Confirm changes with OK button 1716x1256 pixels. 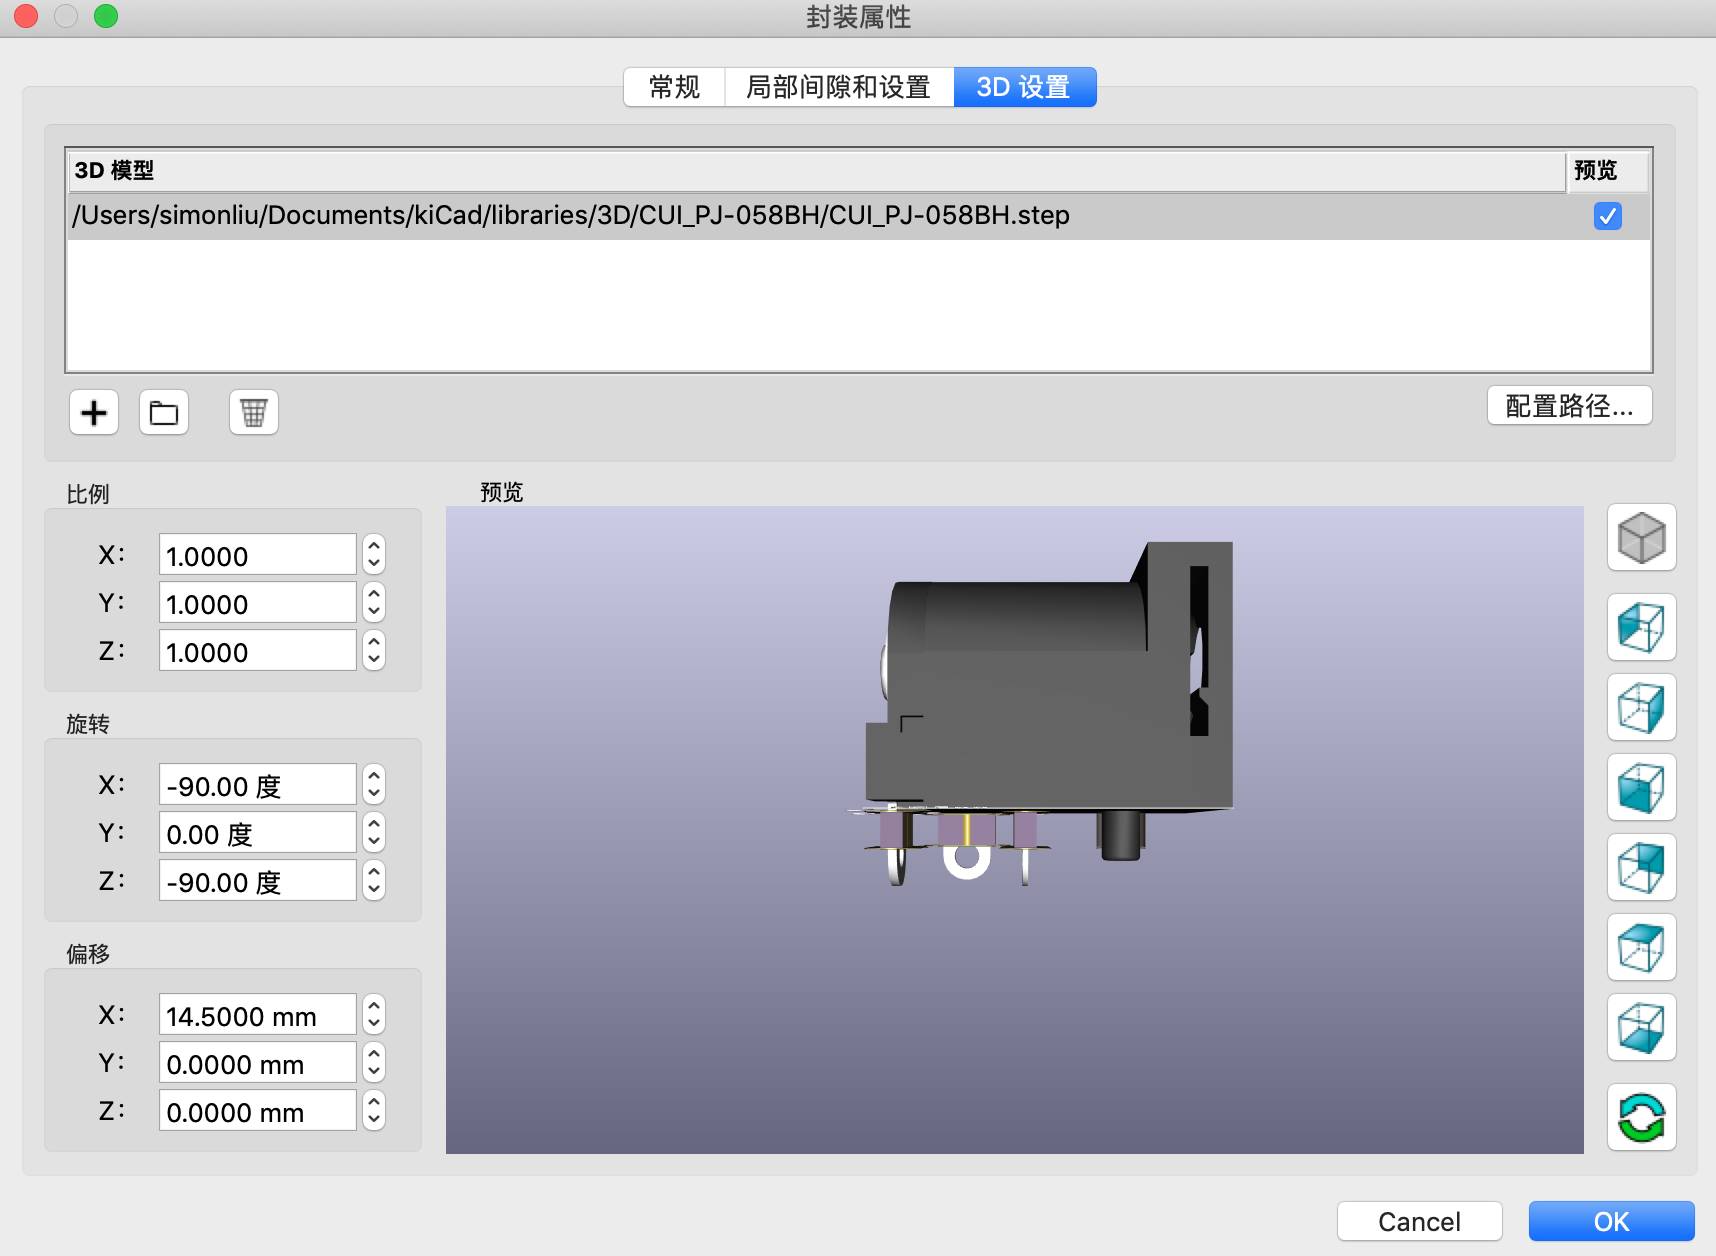[1611, 1221]
